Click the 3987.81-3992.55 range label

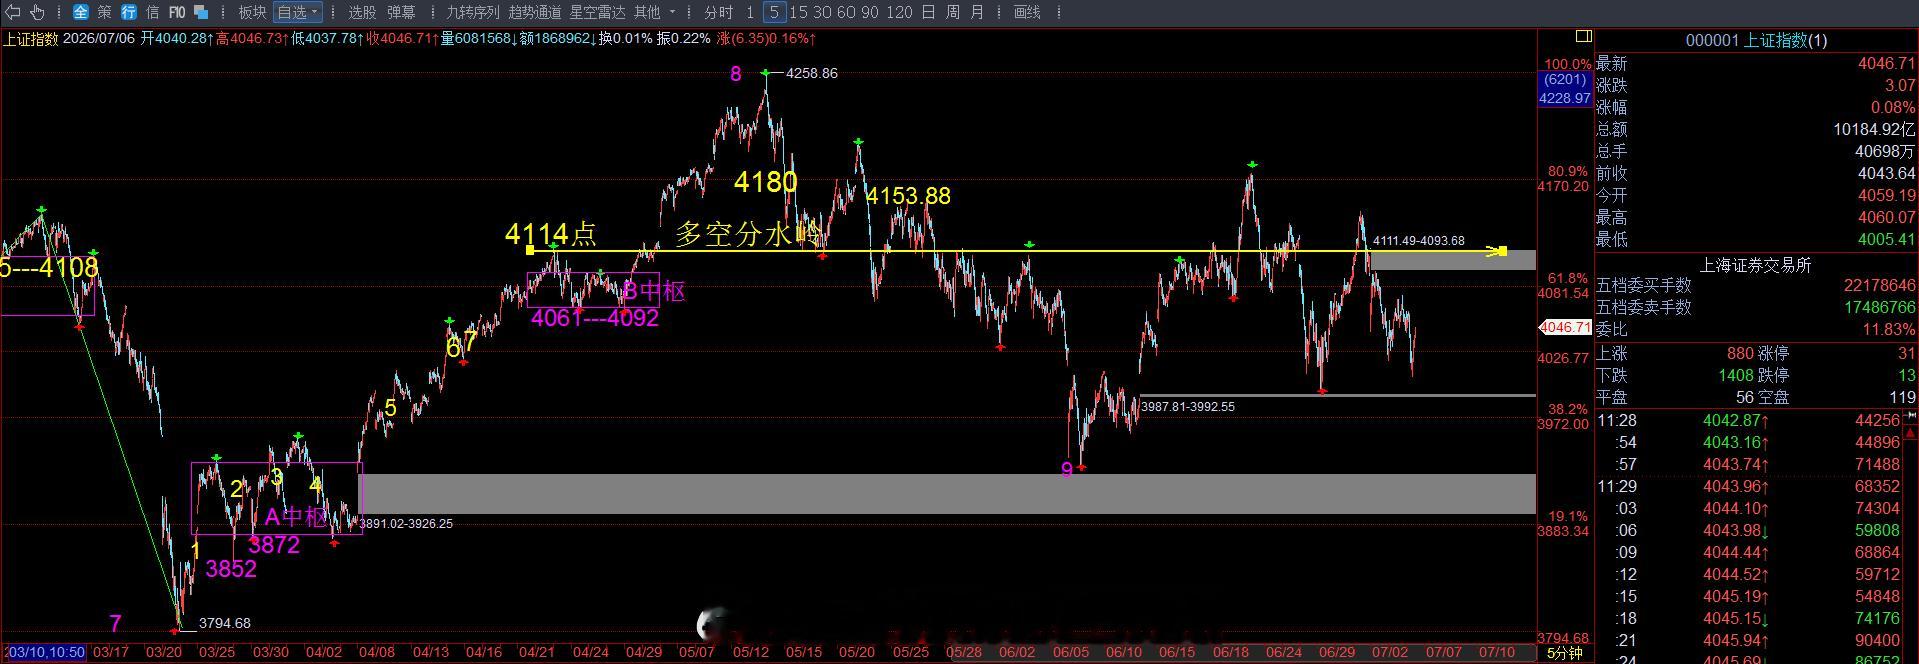(x=1188, y=407)
